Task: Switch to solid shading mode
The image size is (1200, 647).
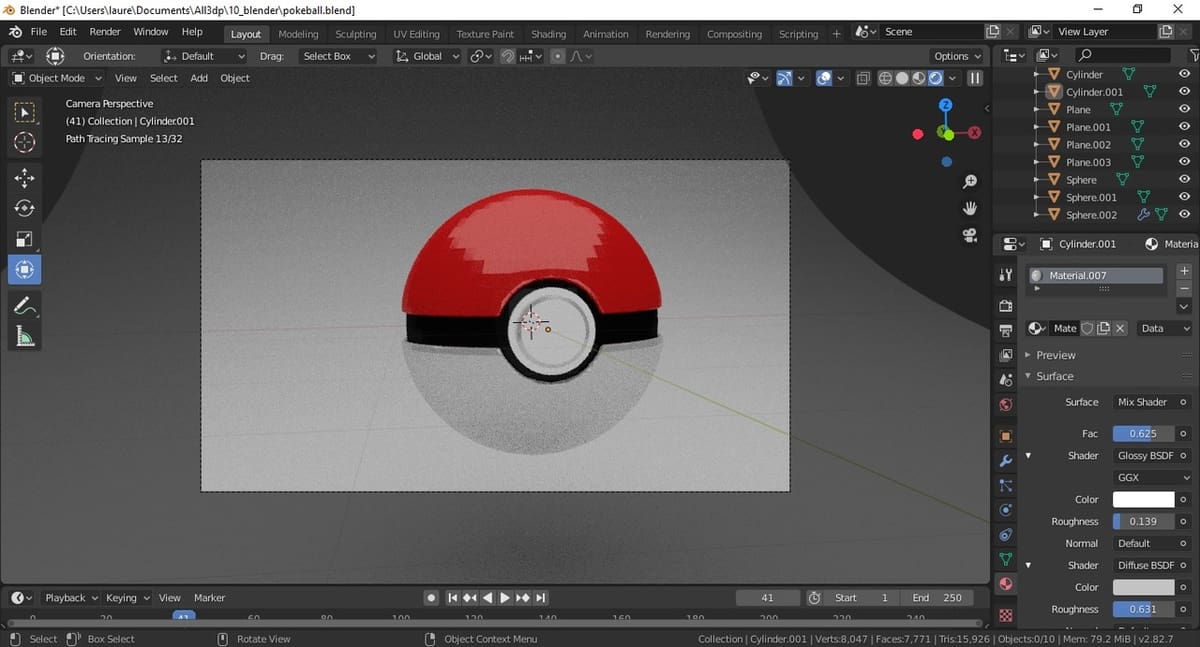Action: click(x=902, y=78)
